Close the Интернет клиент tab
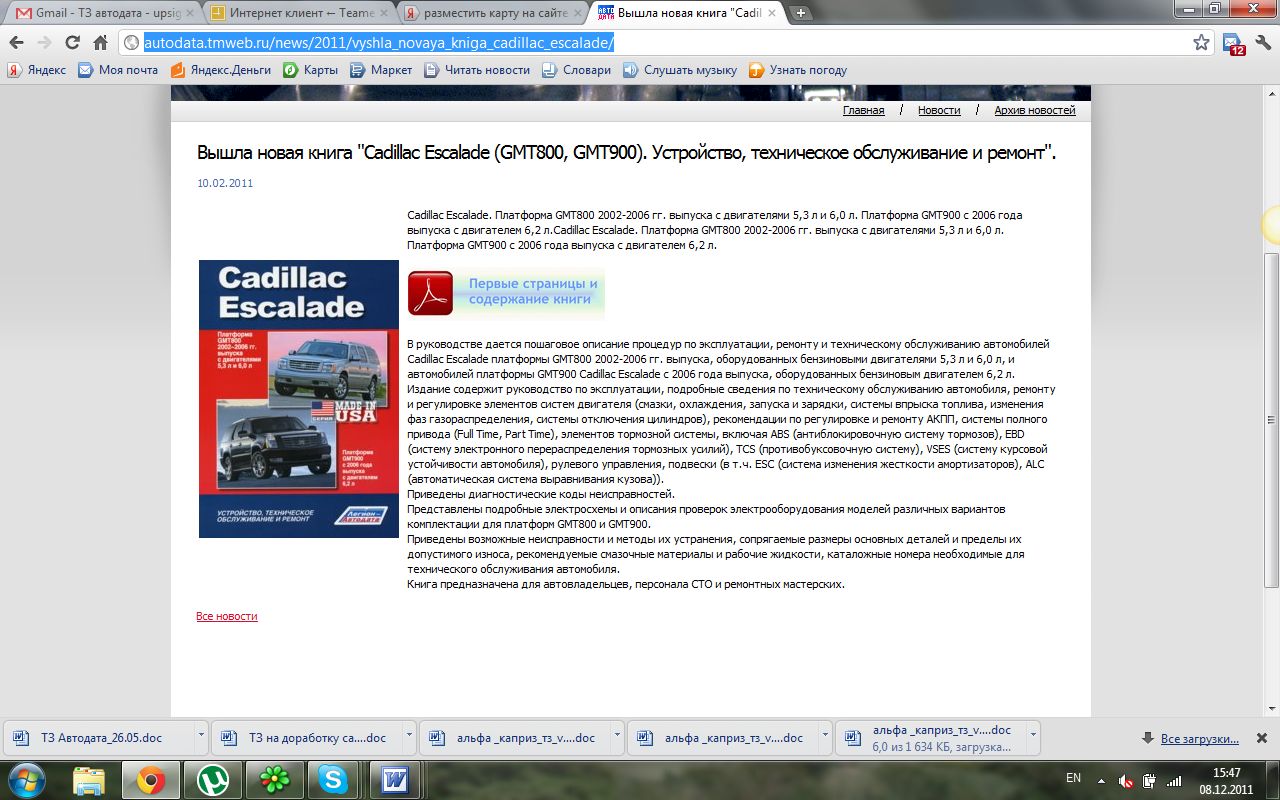This screenshot has height=800, width=1280. tap(382, 13)
